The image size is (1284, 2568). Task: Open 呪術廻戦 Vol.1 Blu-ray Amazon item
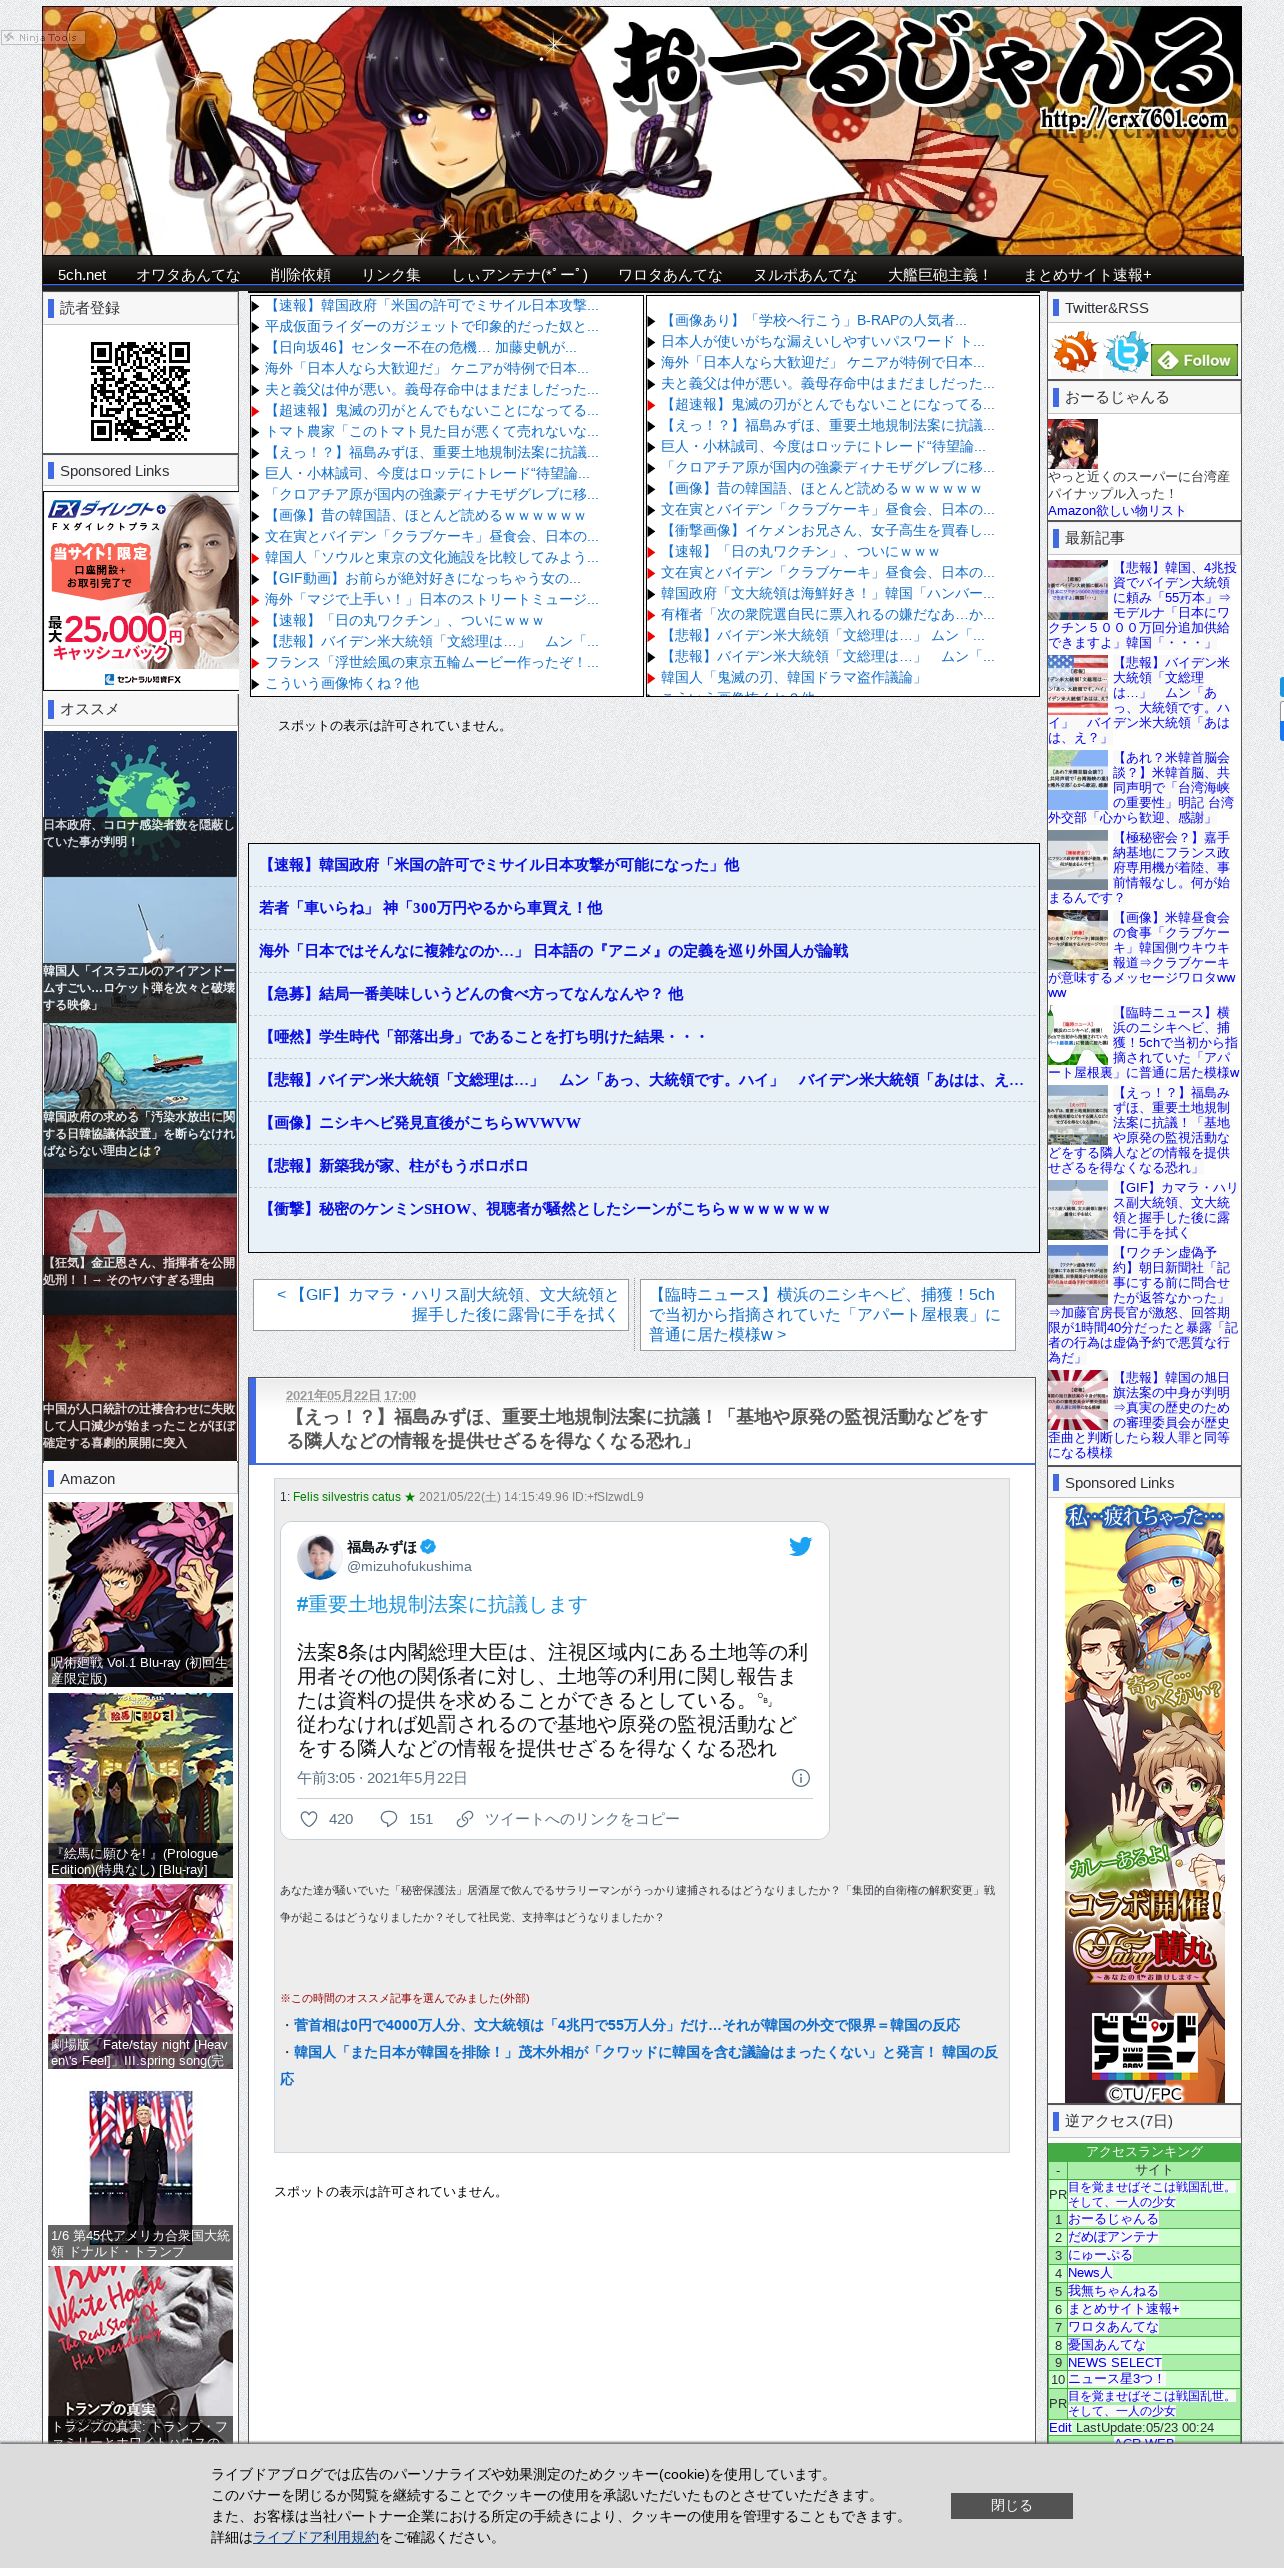pos(140,1594)
